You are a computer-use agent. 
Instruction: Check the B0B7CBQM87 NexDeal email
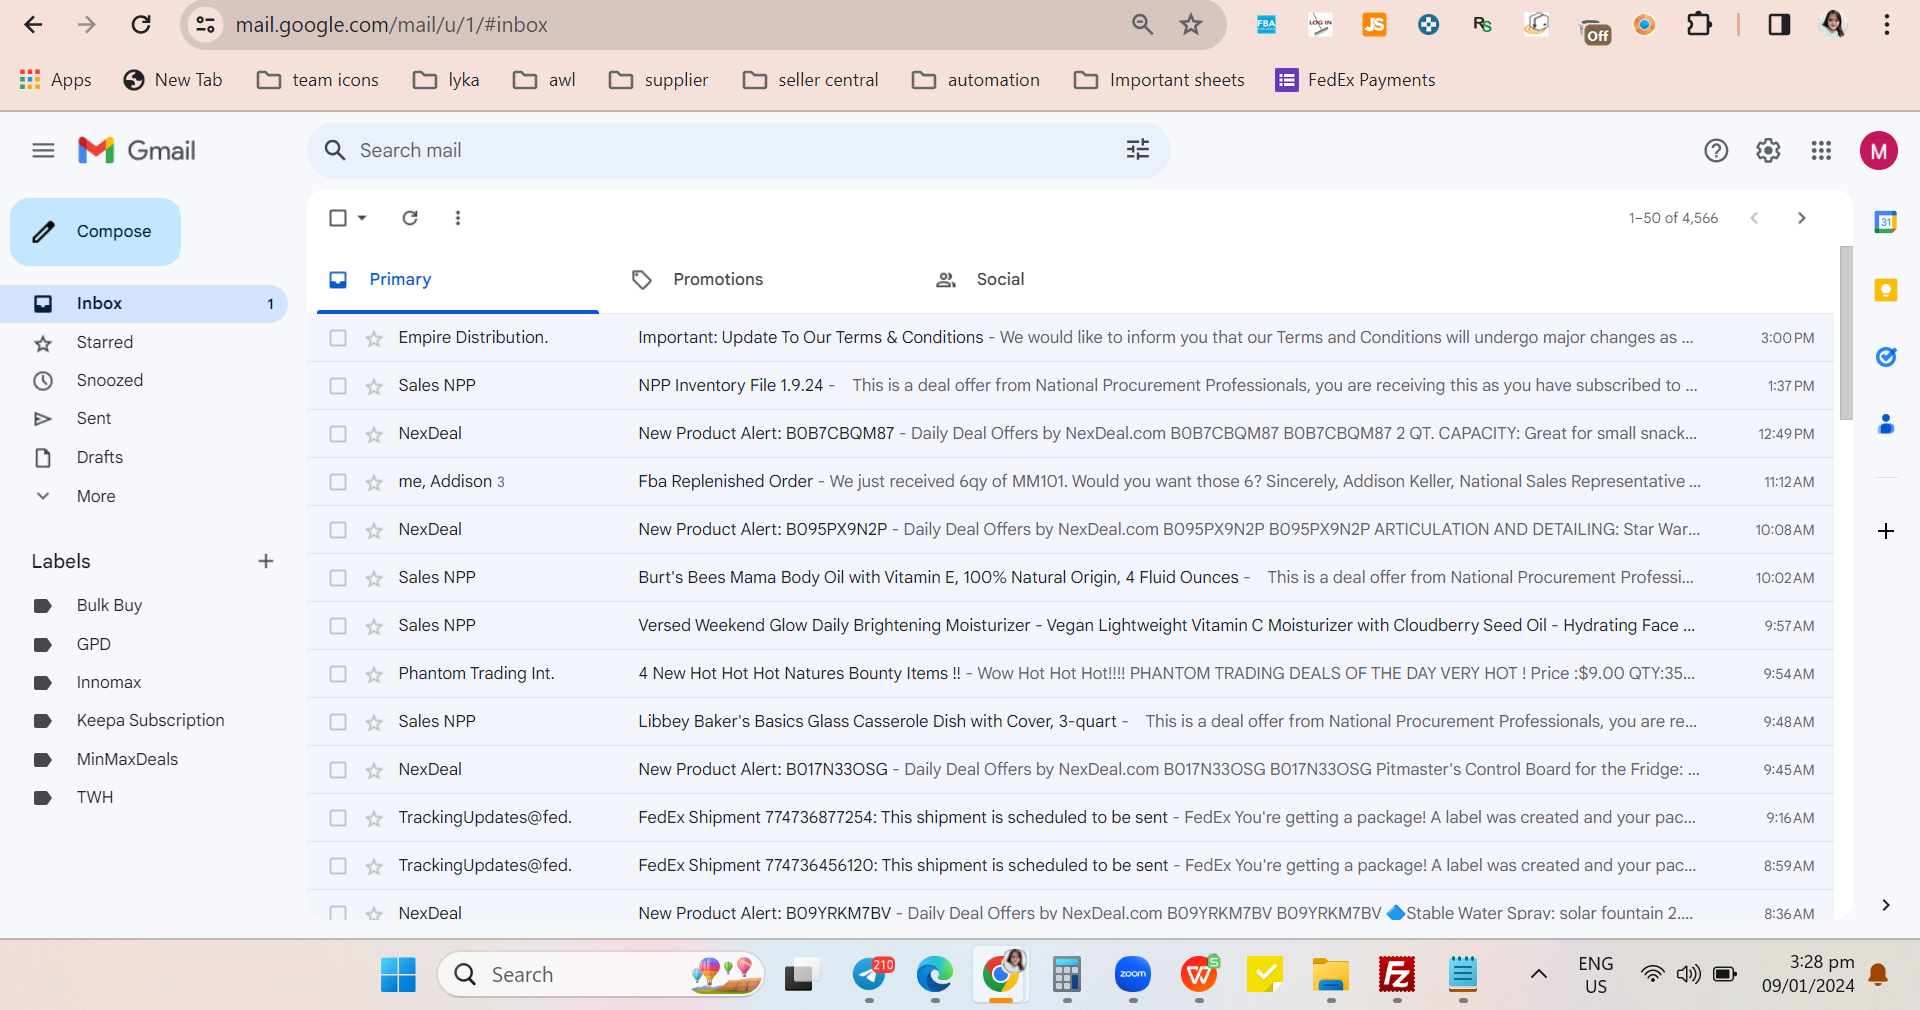point(338,434)
